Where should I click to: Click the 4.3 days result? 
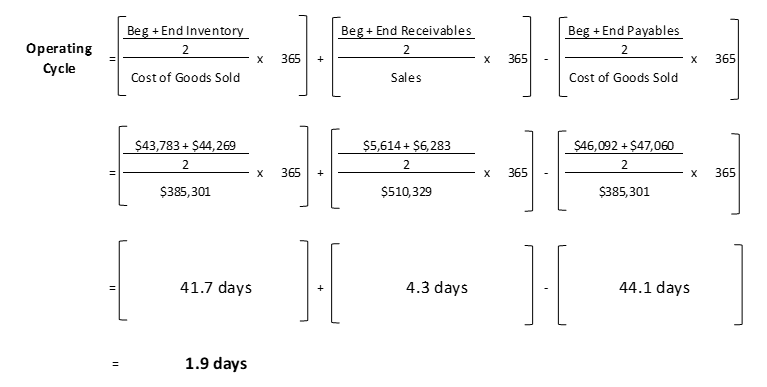pyautogui.click(x=437, y=287)
